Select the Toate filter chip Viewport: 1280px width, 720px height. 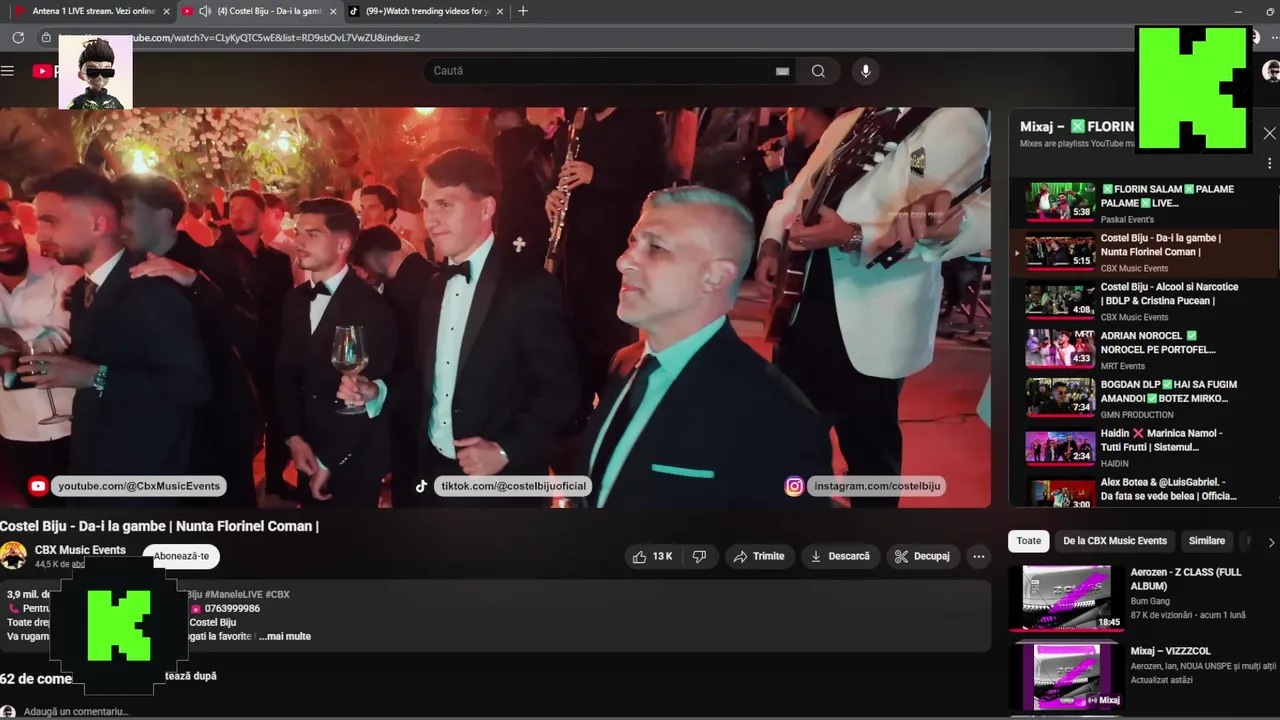pyautogui.click(x=1029, y=541)
